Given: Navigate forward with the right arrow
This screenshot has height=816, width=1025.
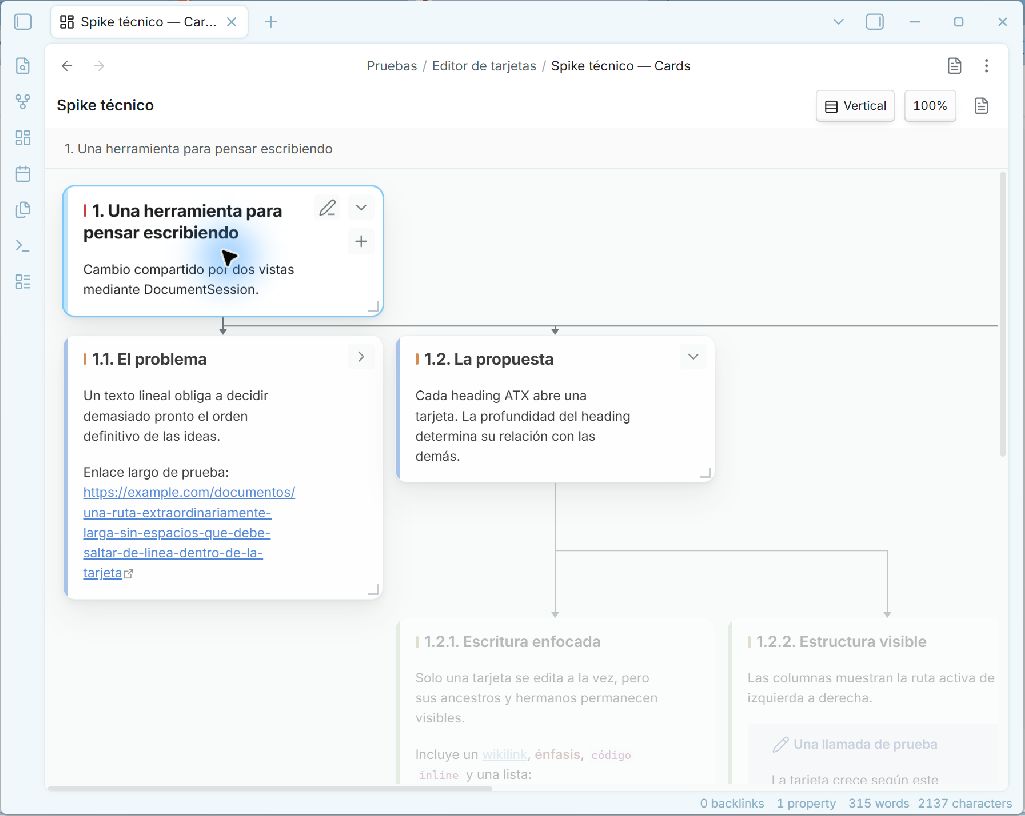Looking at the screenshot, I should pos(99,65).
